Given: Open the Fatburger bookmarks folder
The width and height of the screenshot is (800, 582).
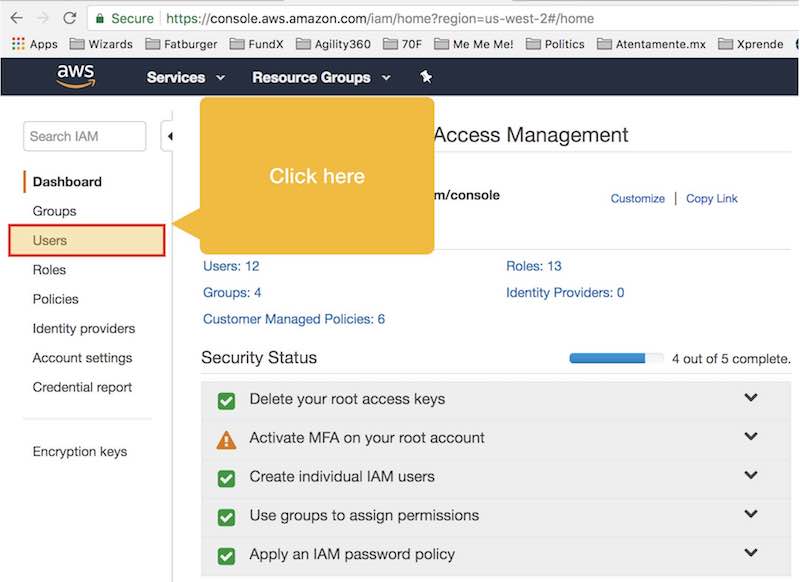Looking at the screenshot, I should pos(181,44).
